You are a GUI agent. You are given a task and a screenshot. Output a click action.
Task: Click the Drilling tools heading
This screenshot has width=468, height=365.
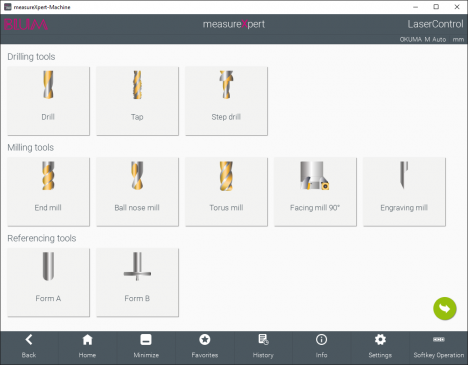(31, 57)
